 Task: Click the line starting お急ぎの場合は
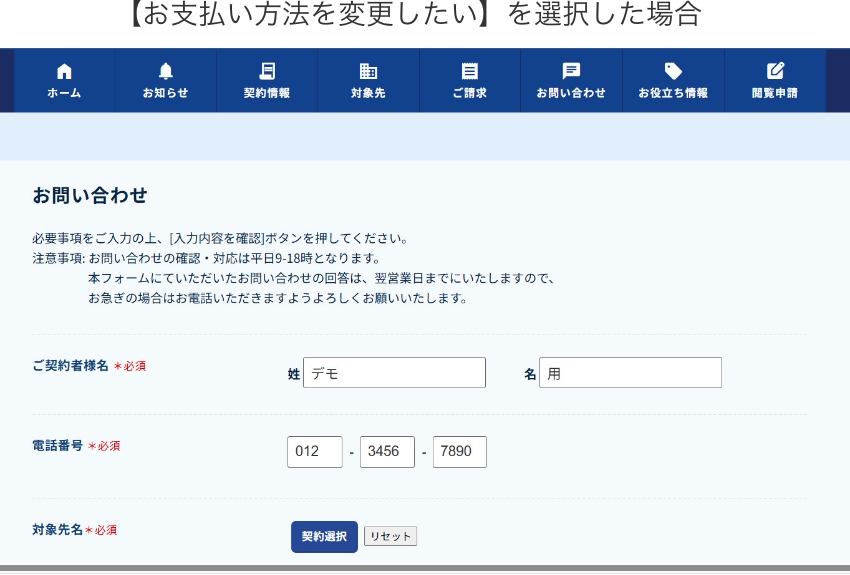coord(278,298)
